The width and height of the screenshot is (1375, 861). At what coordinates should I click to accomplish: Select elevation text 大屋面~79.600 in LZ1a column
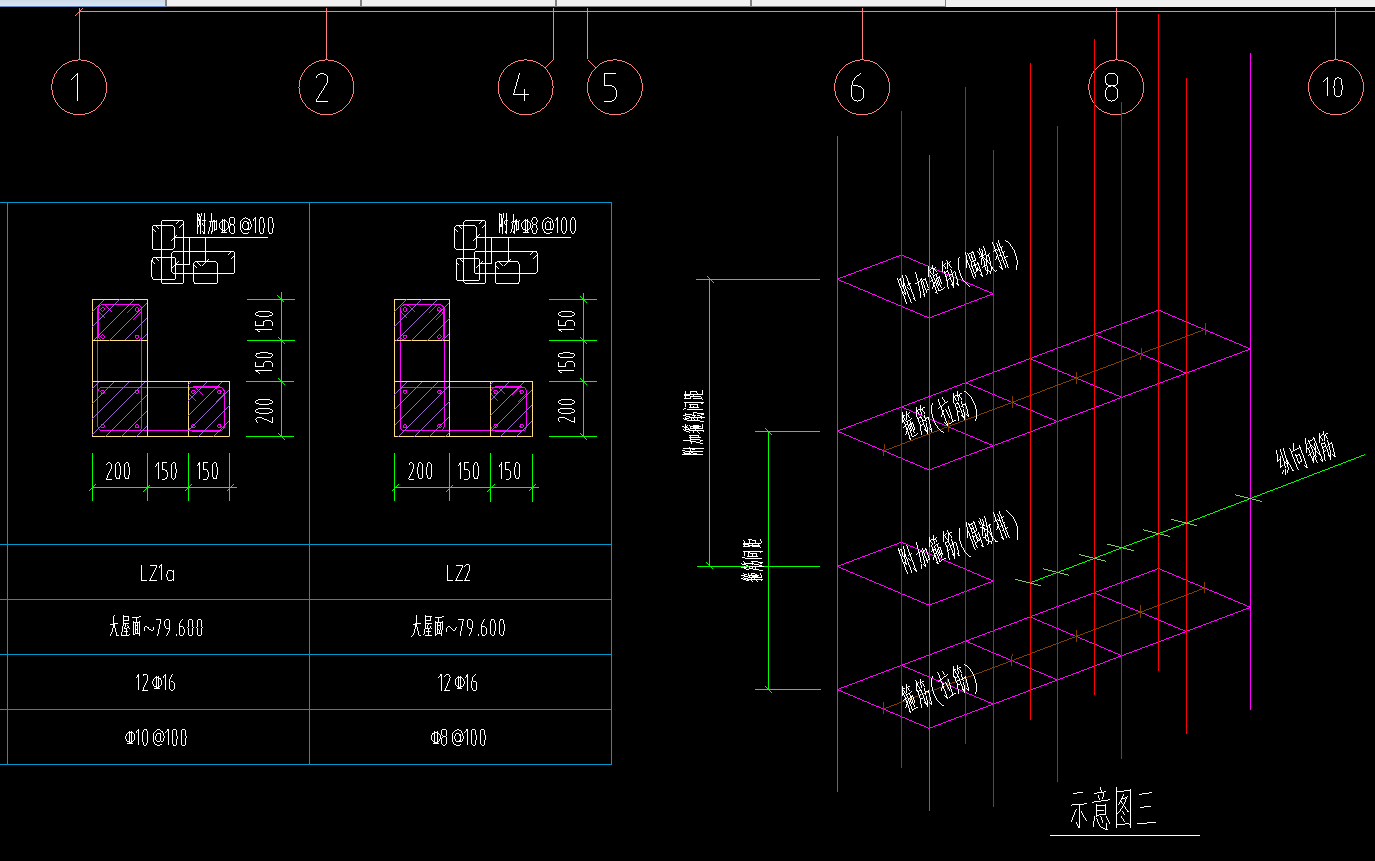pos(157,628)
